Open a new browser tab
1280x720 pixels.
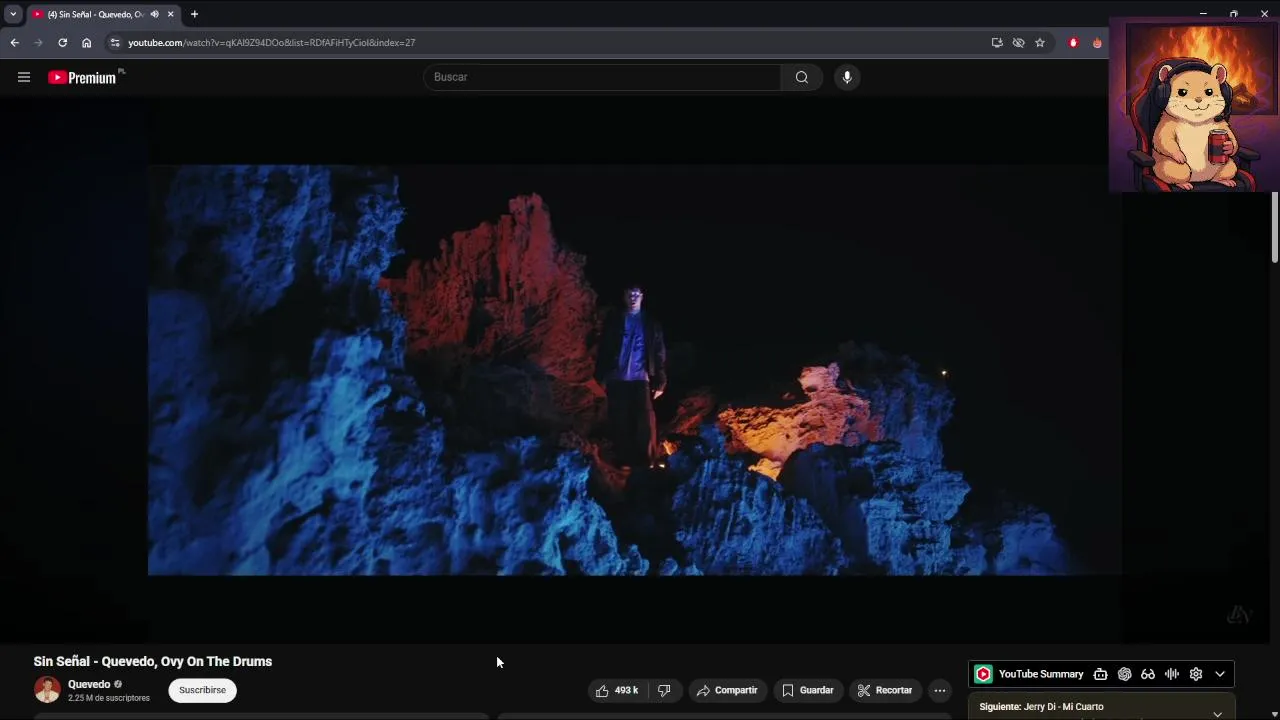pyautogui.click(x=194, y=14)
